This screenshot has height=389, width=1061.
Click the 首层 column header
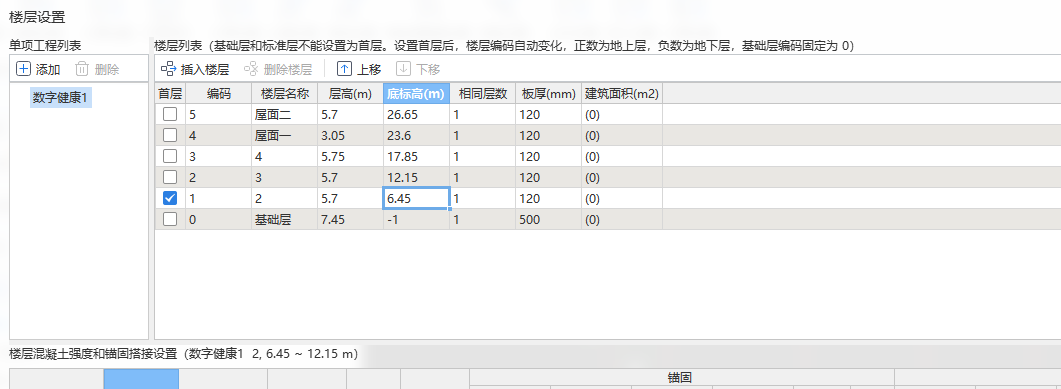coord(171,93)
